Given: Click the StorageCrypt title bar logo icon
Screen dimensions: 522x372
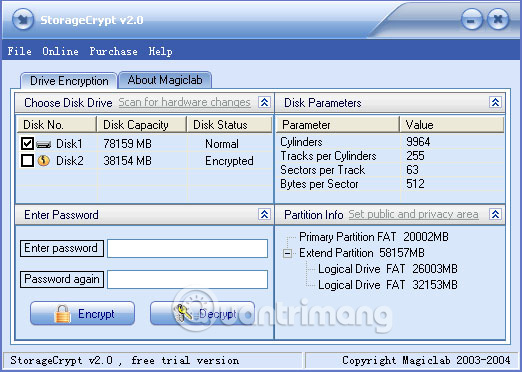Looking at the screenshot, I should 23,19.
